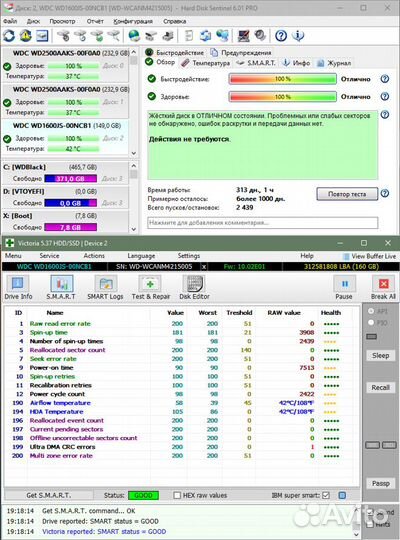Click the monitor screen icon in Sentinel toolbar
This screenshot has height=540, width=400.
244,35
